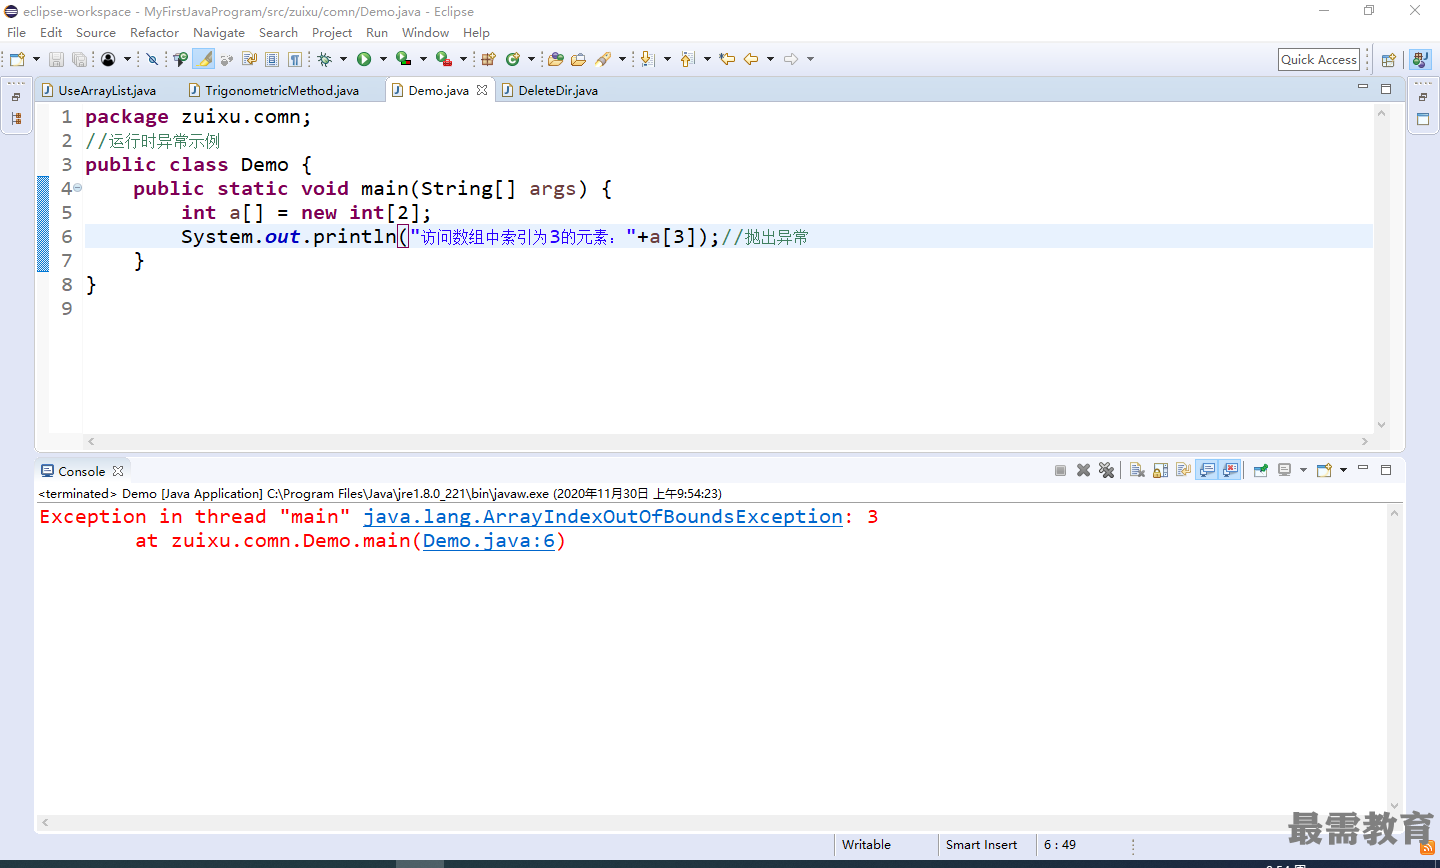This screenshot has height=868, width=1440.
Task: Click the Save icon in toolbar
Action: [56, 59]
